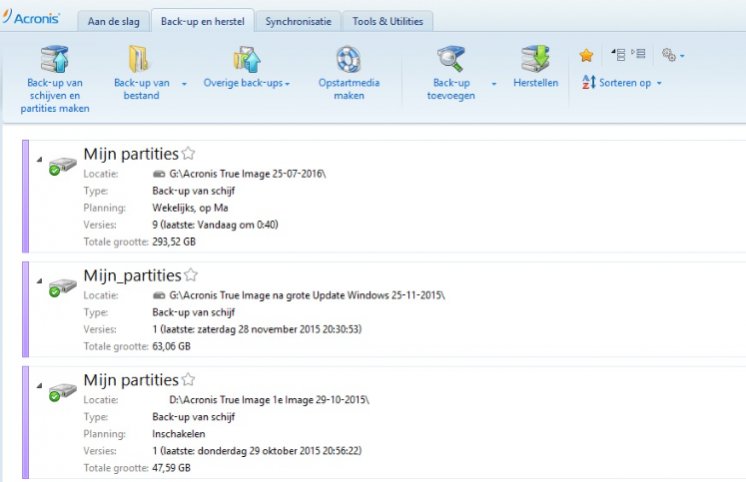
Task: Select the 63,06 GB 'Mijn_partities' backup disk icon
Action: pos(61,287)
